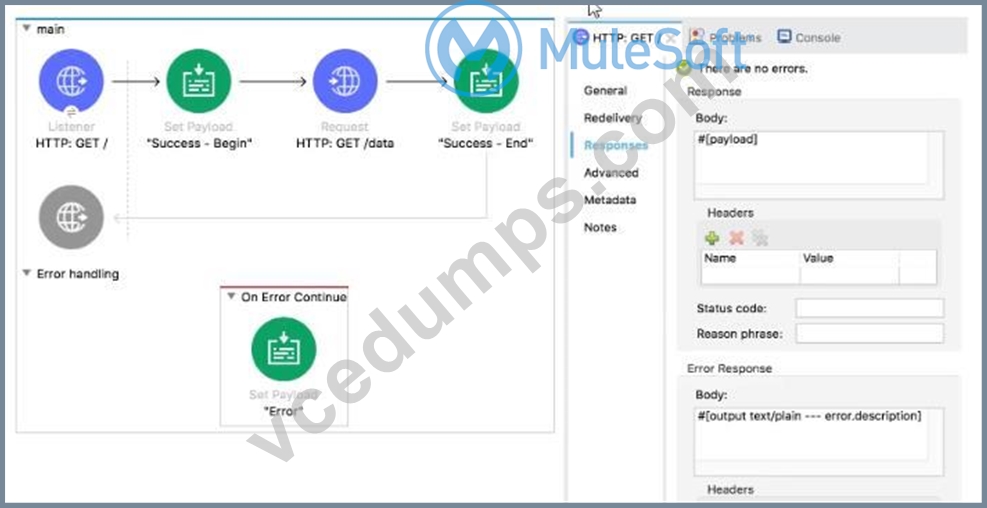This screenshot has height=508, width=987.
Task: Select the Set Payload "Error" icon
Action: point(283,349)
